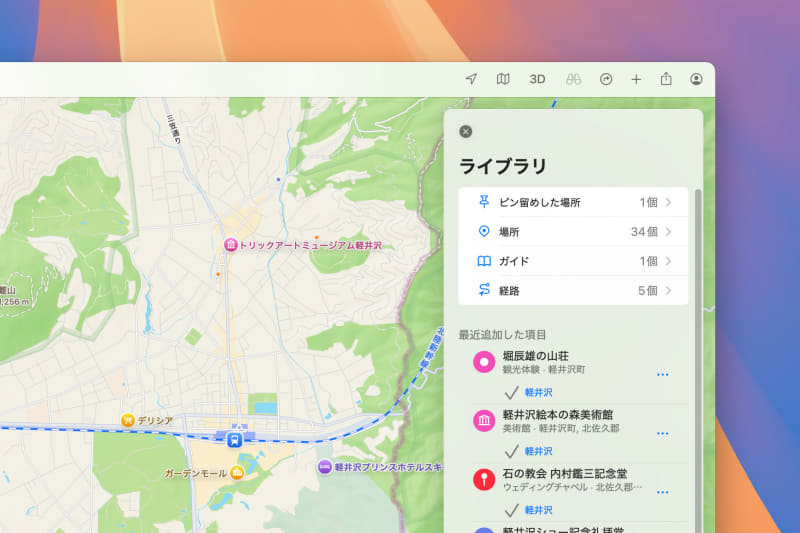Open the map mode selector icon
This screenshot has height=533, width=800.
[503, 79]
